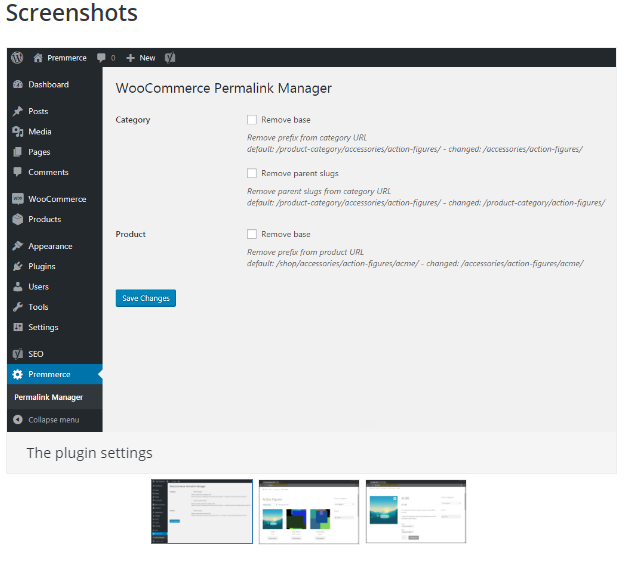Enable Category Remove base checkbox
Image resolution: width=626 pixels, height=567 pixels.
pos(252,120)
